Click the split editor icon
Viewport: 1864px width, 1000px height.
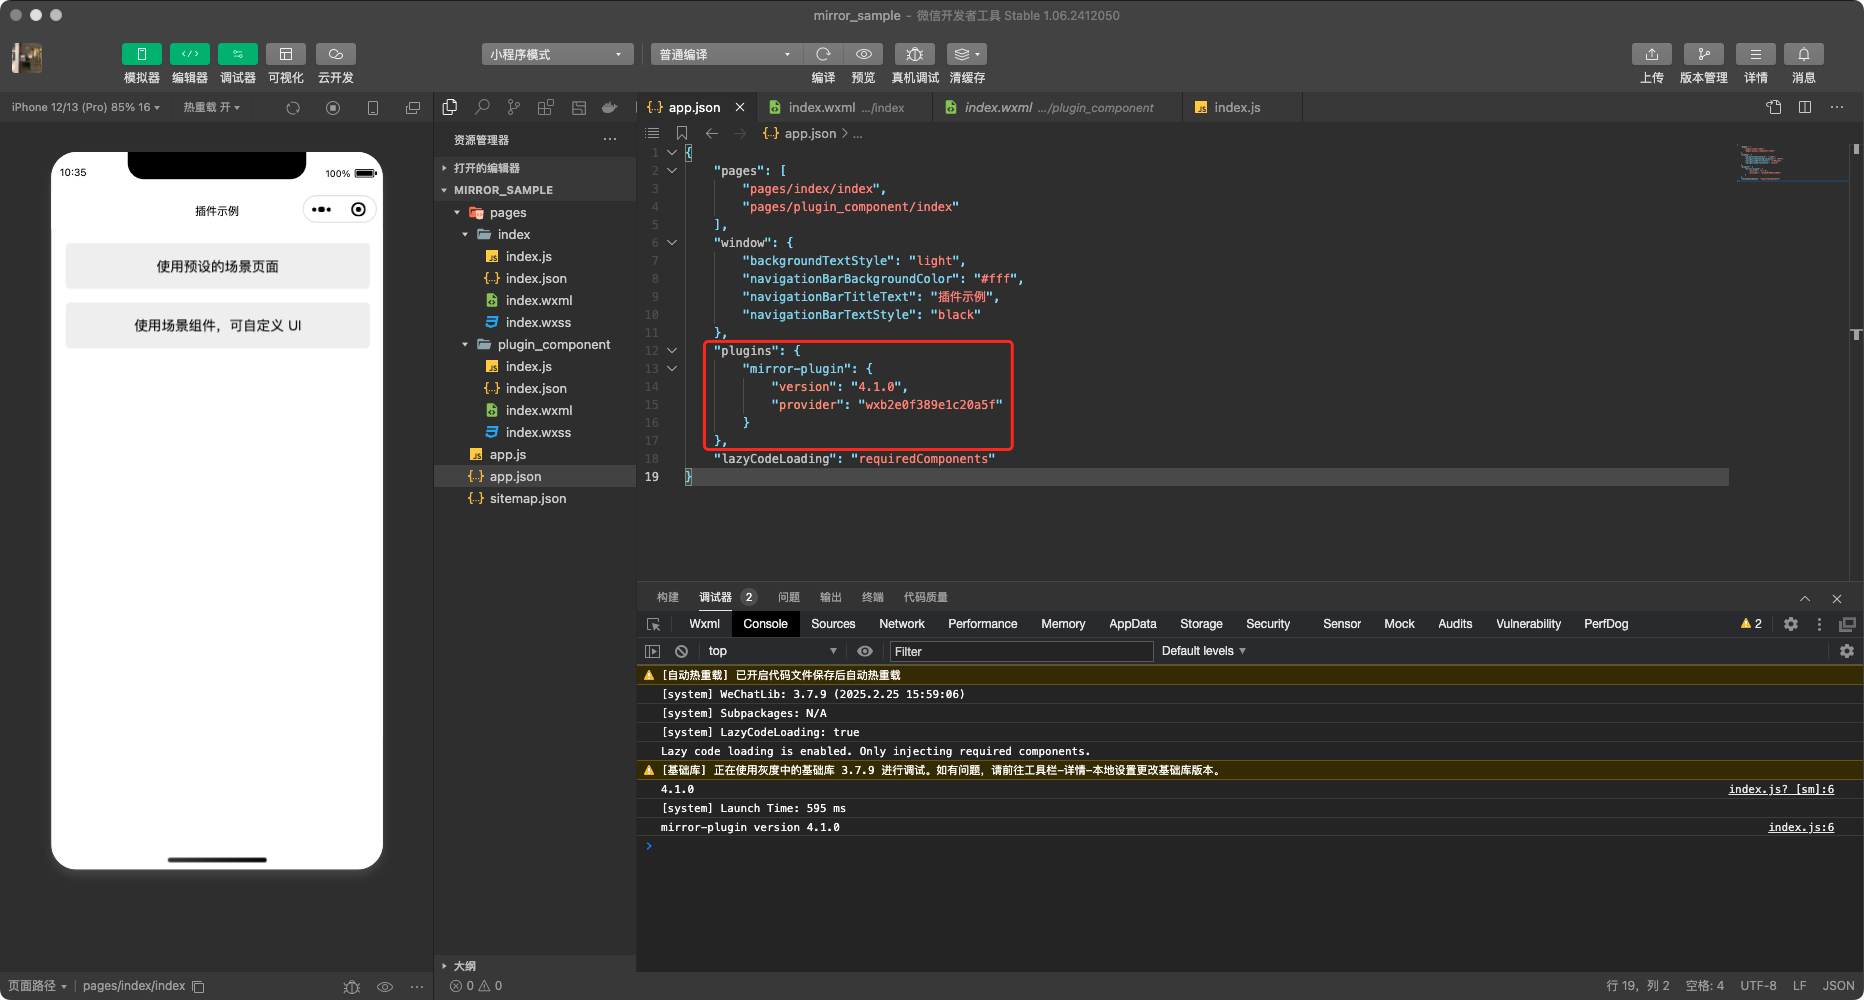[1805, 107]
